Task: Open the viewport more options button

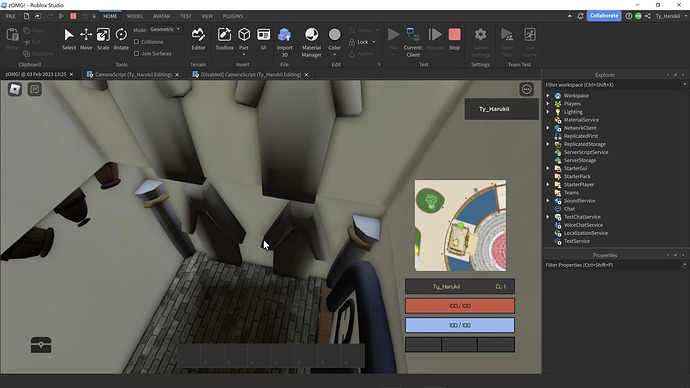Action: point(526,89)
